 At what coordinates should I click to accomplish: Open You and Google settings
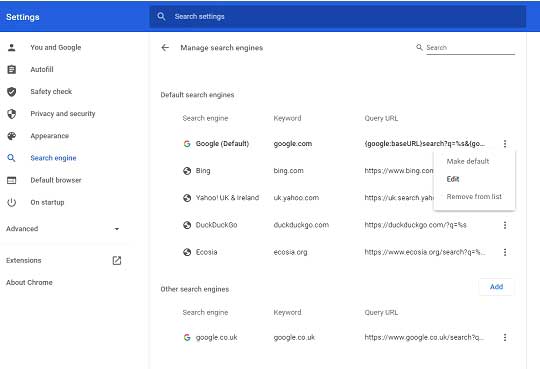(56, 48)
